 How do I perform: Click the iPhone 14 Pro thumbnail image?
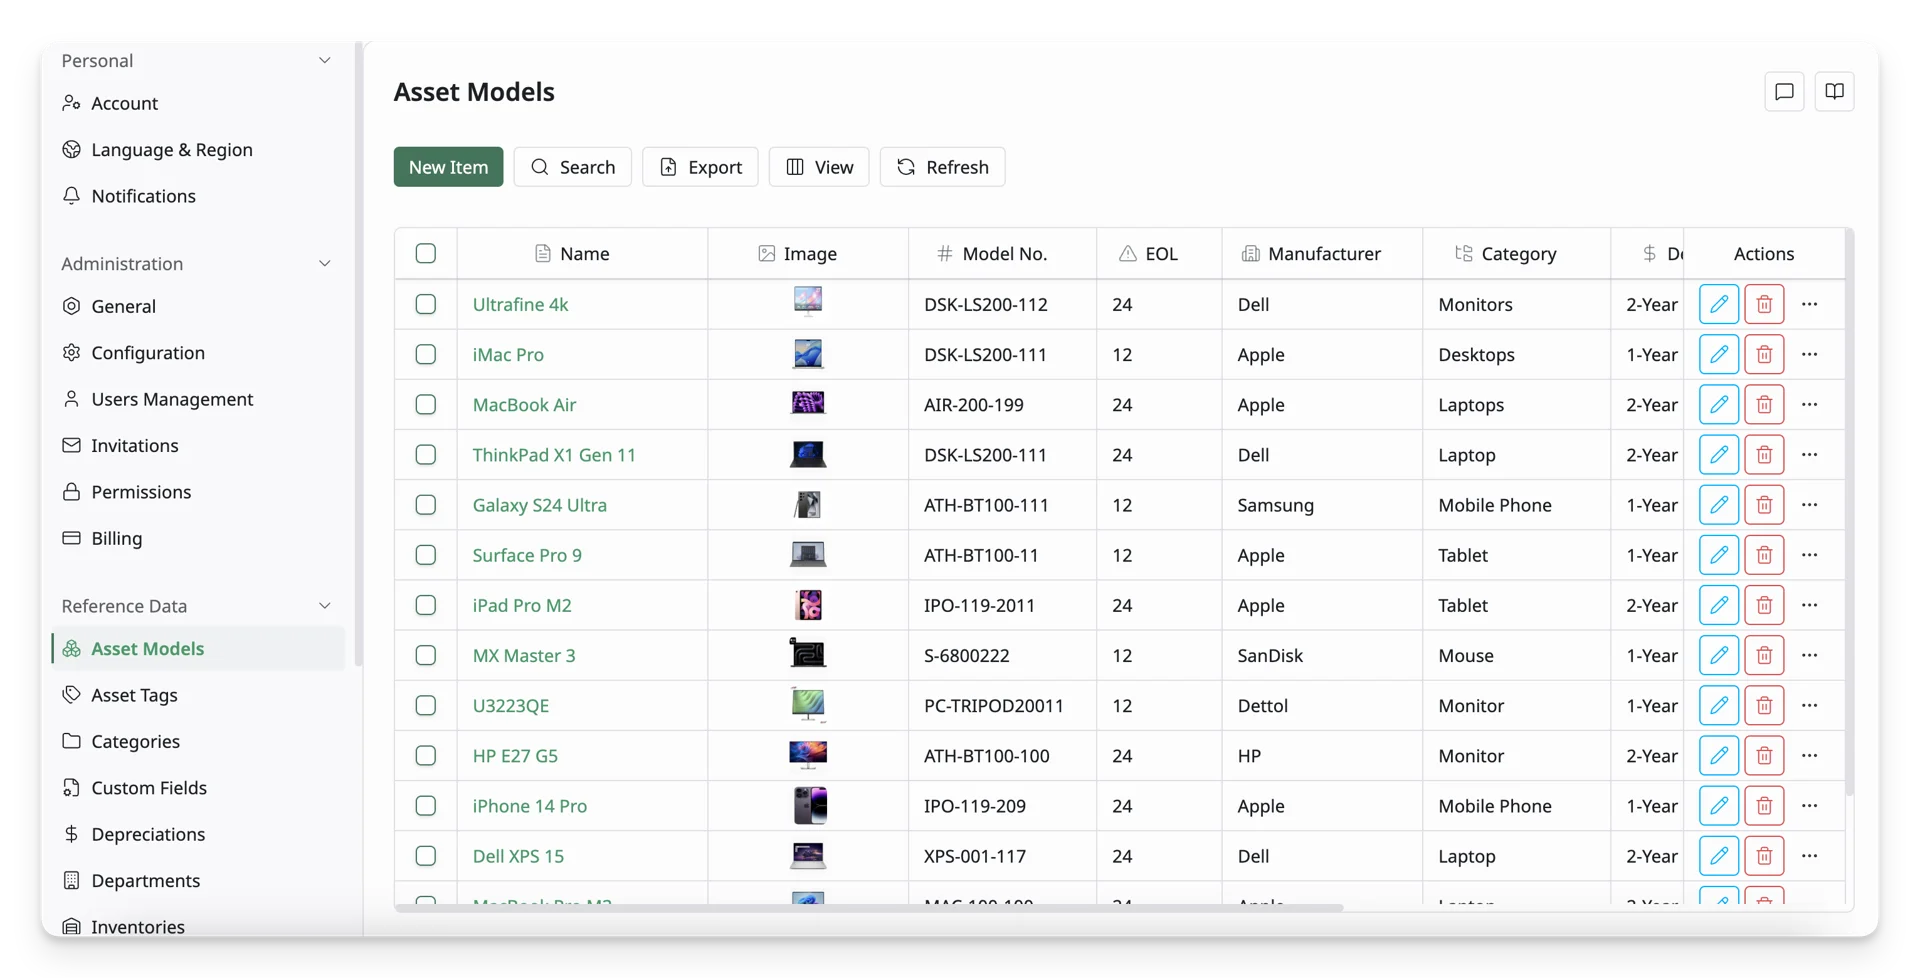(808, 805)
